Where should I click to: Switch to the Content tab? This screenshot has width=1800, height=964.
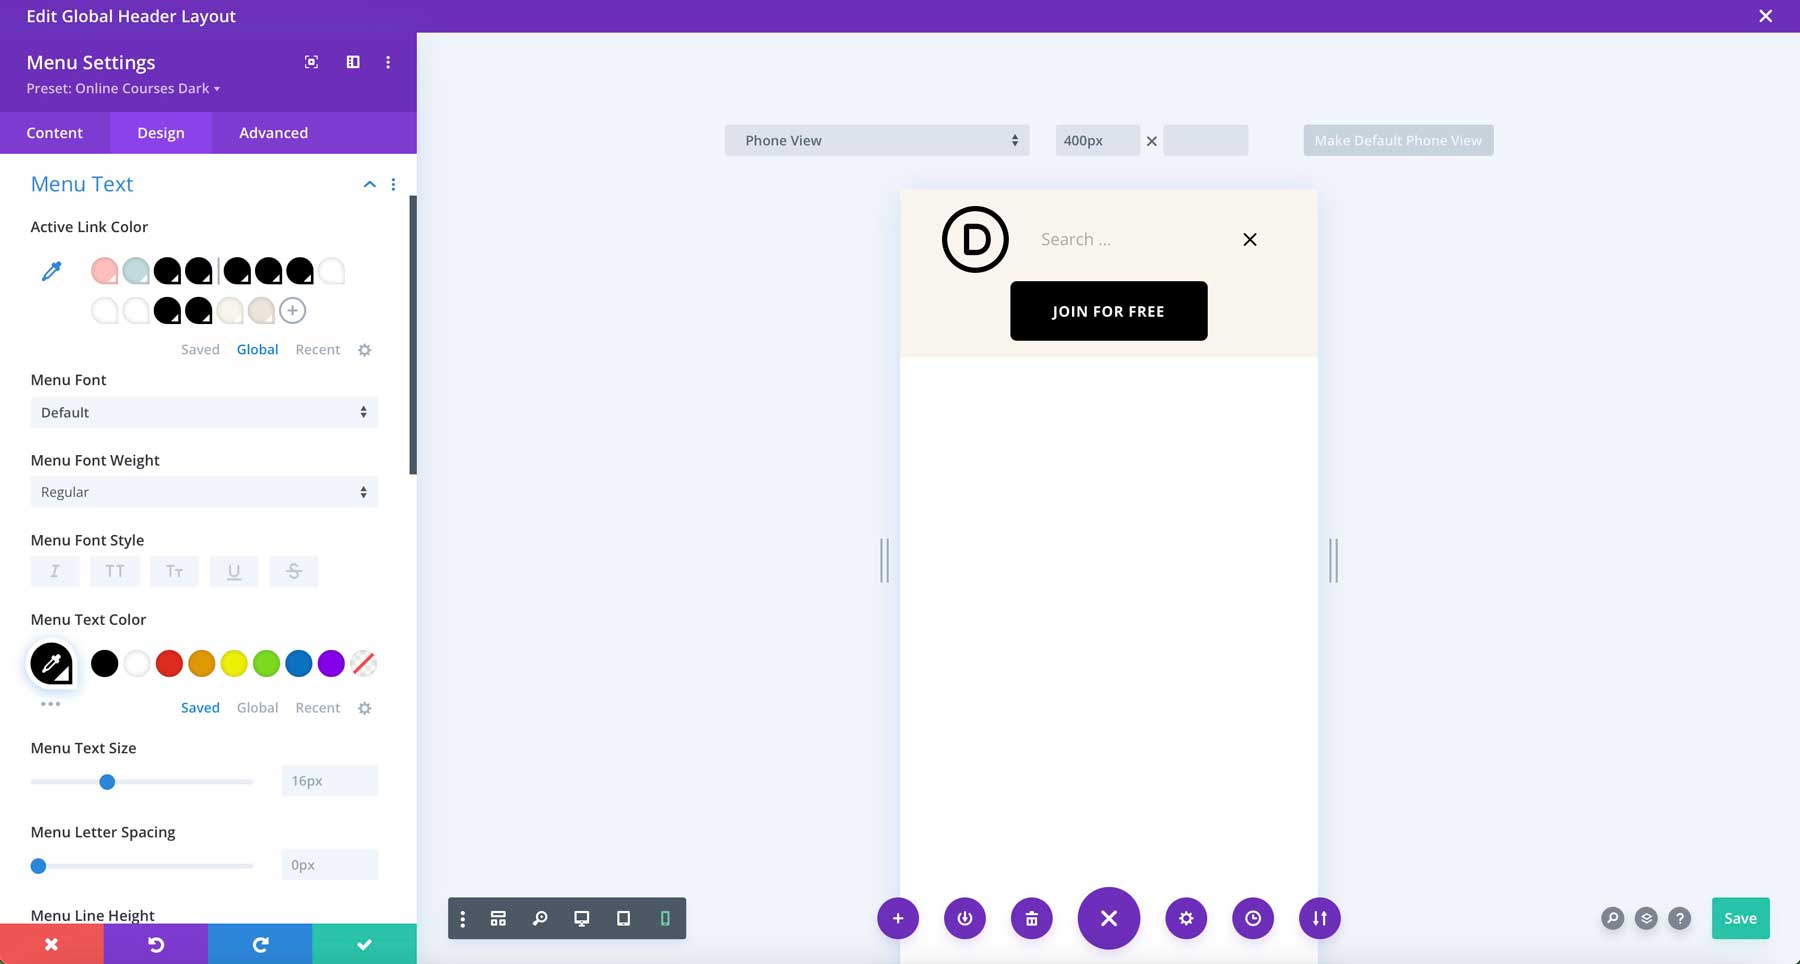(x=55, y=132)
